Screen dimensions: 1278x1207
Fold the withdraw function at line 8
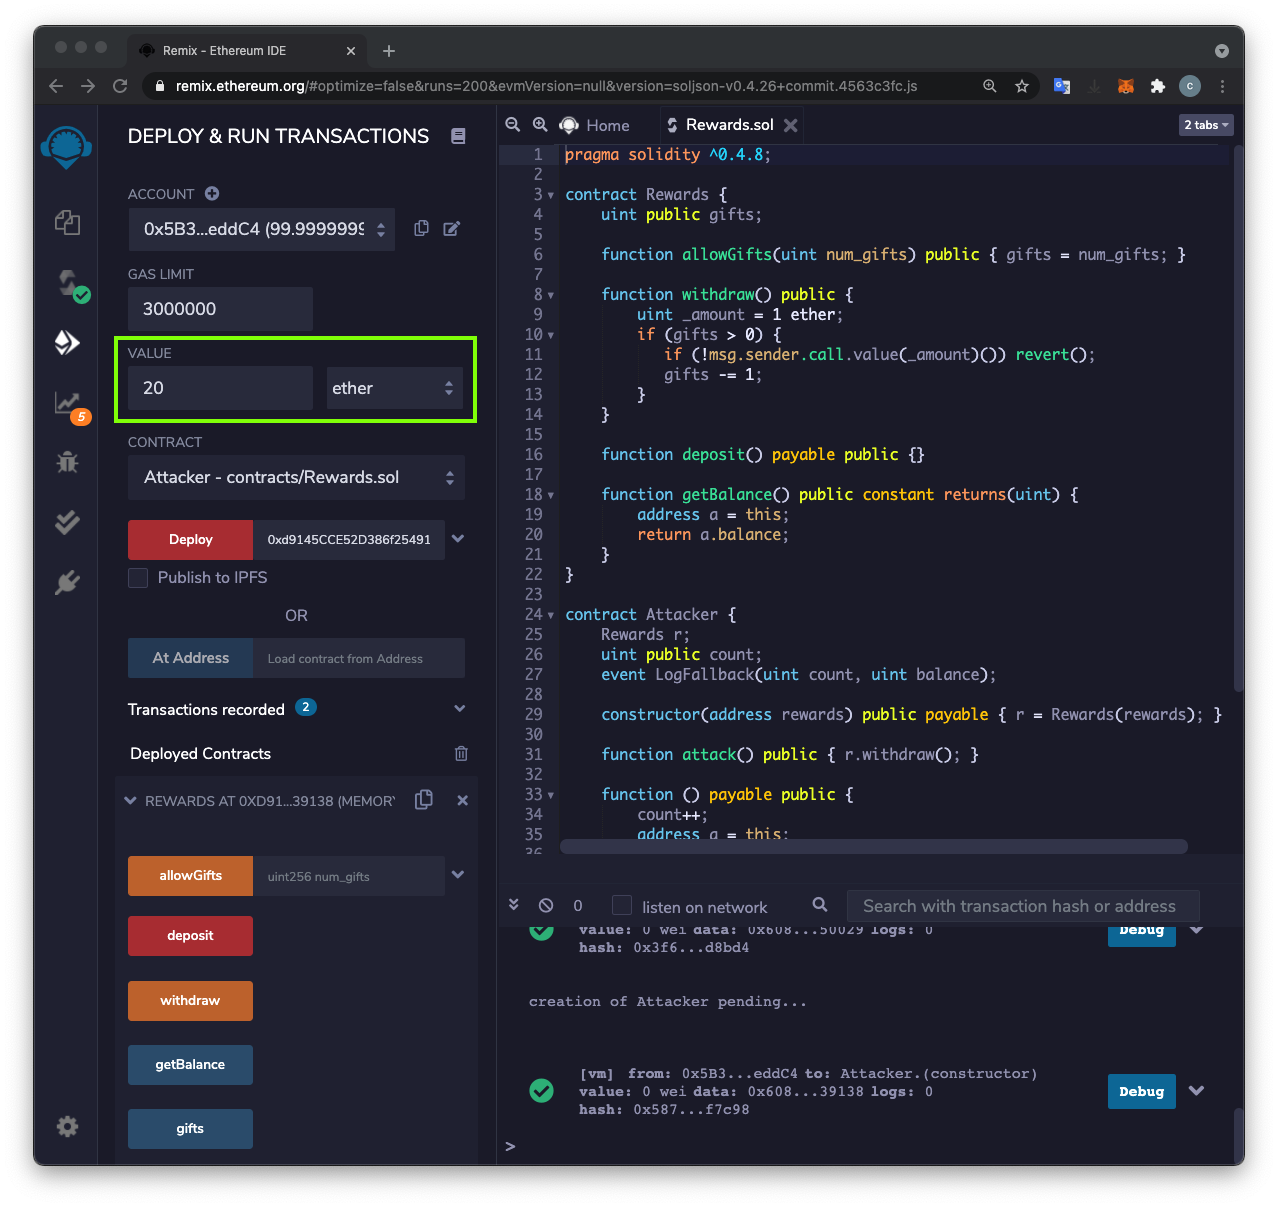551,295
